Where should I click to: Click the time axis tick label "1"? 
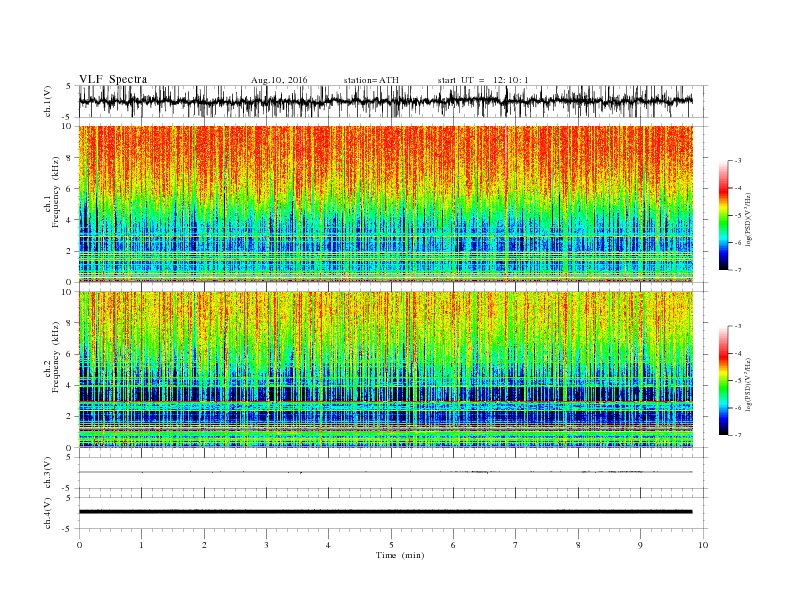coord(141,545)
